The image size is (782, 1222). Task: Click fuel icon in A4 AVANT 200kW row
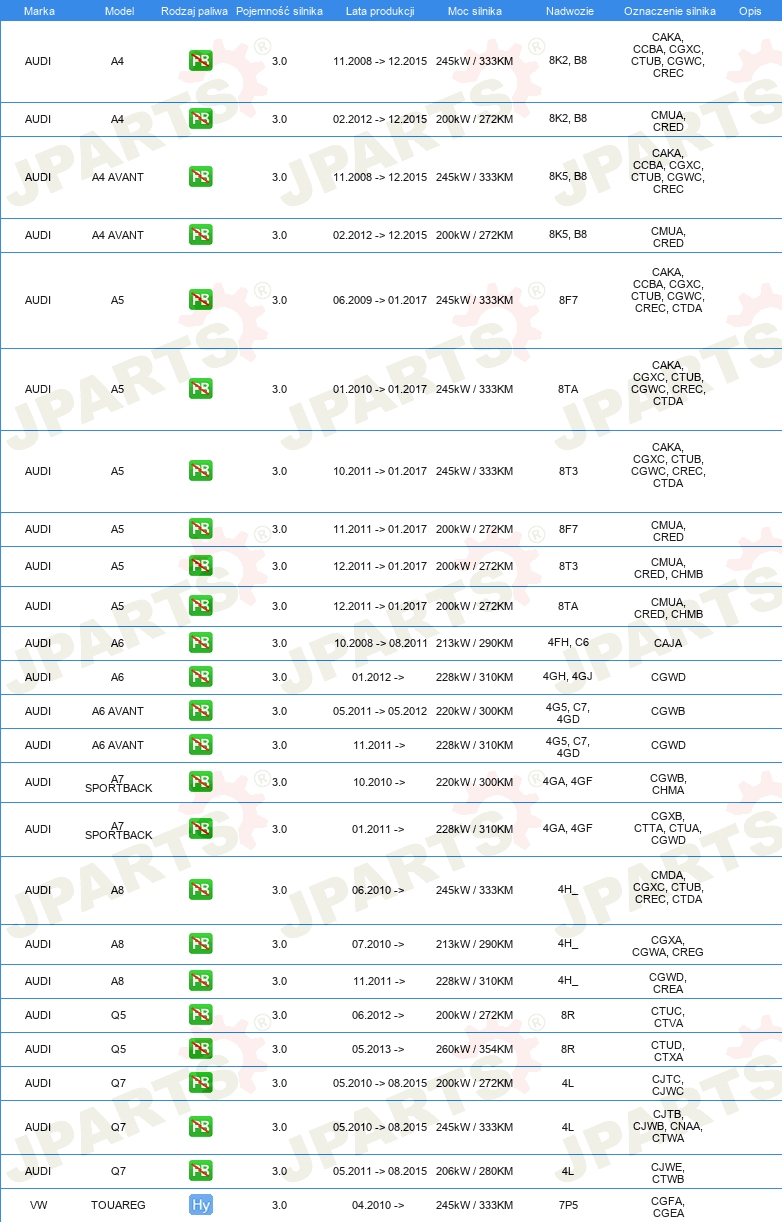pyautogui.click(x=200, y=235)
